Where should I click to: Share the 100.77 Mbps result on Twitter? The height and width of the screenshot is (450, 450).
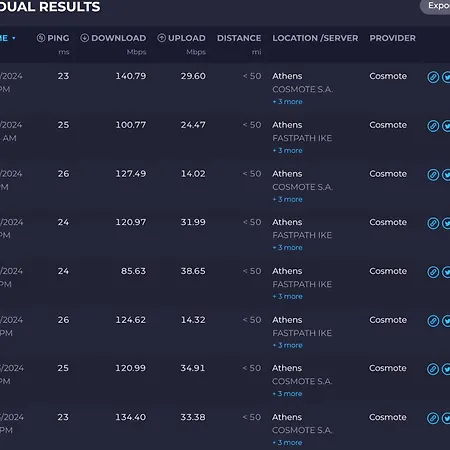tap(446, 126)
